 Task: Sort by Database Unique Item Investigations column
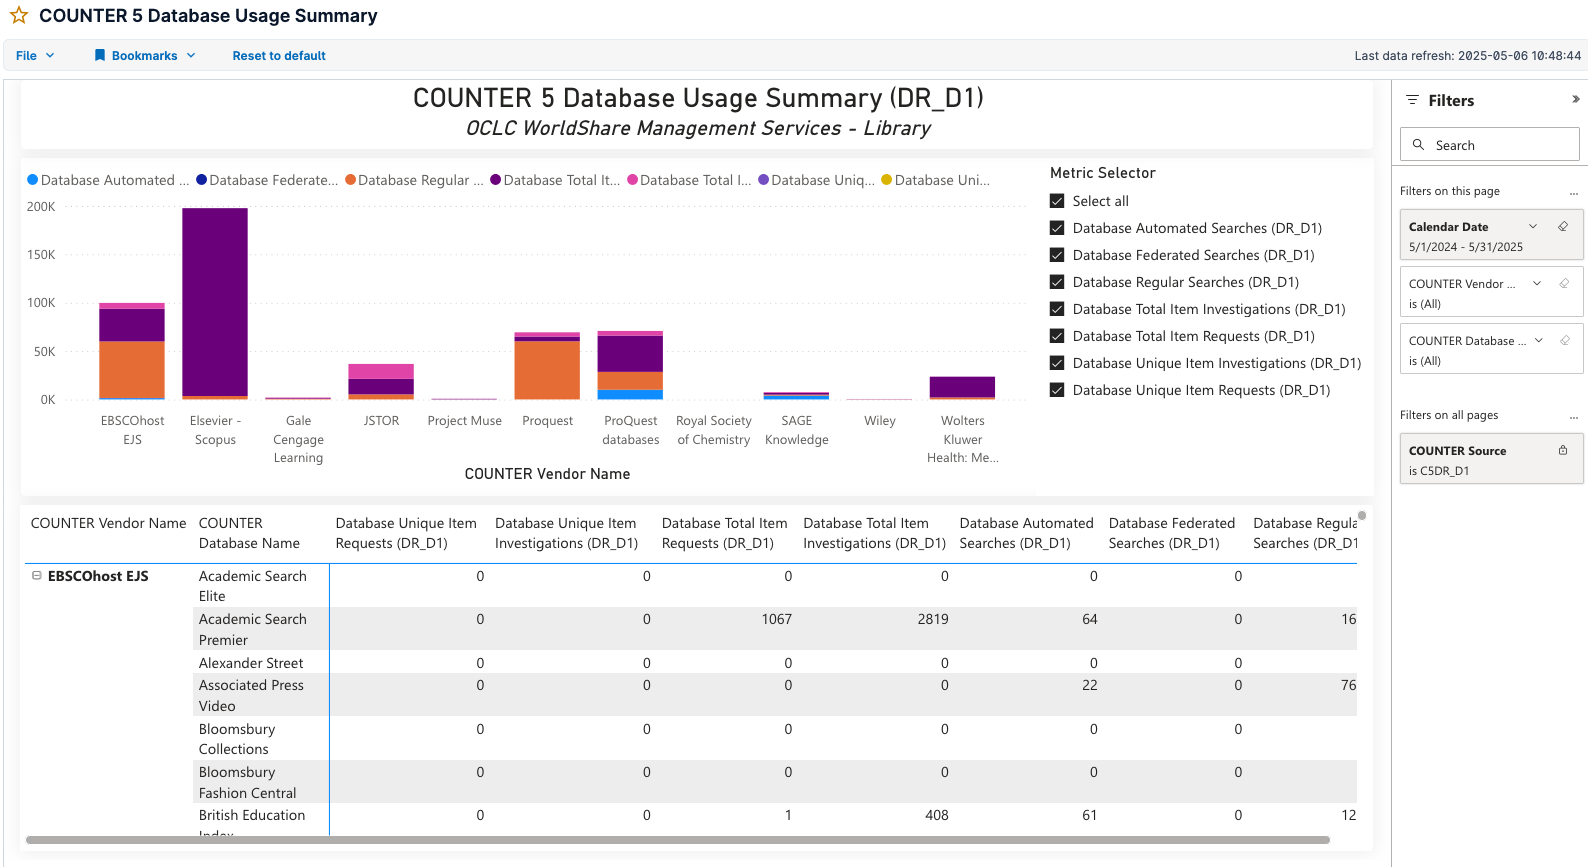coord(566,533)
